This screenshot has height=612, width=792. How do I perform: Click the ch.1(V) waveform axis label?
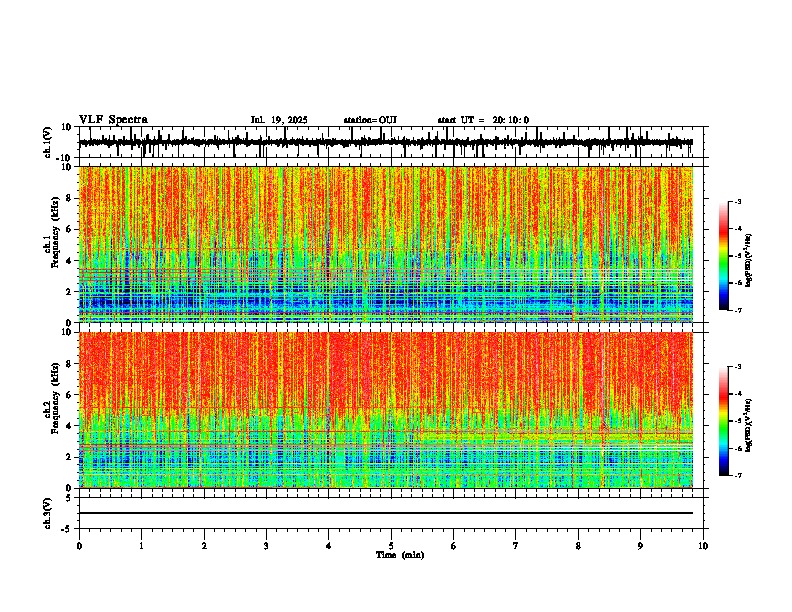48,142
